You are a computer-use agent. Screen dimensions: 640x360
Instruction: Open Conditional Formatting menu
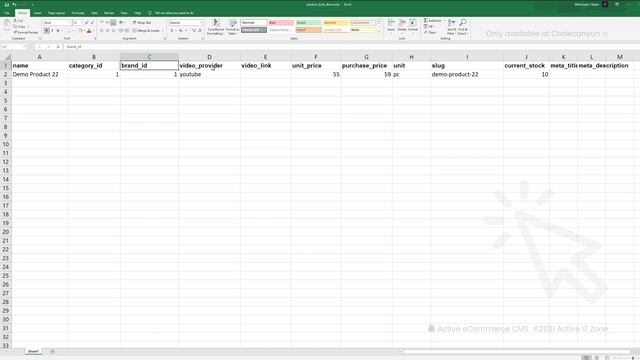tap(216, 27)
